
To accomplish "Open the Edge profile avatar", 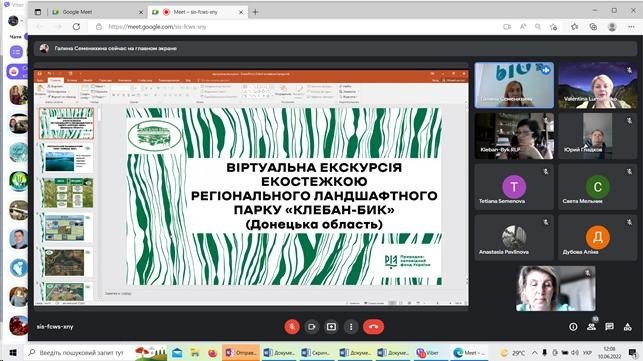I will [612, 27].
